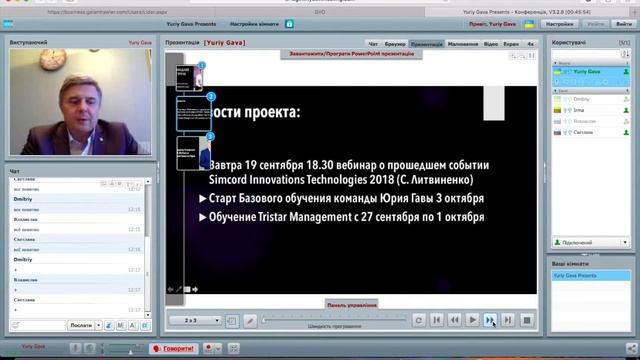This screenshot has width=640, height=360.
Task: Click the blue italic text formatting icon in chat
Action: (x=109, y=325)
